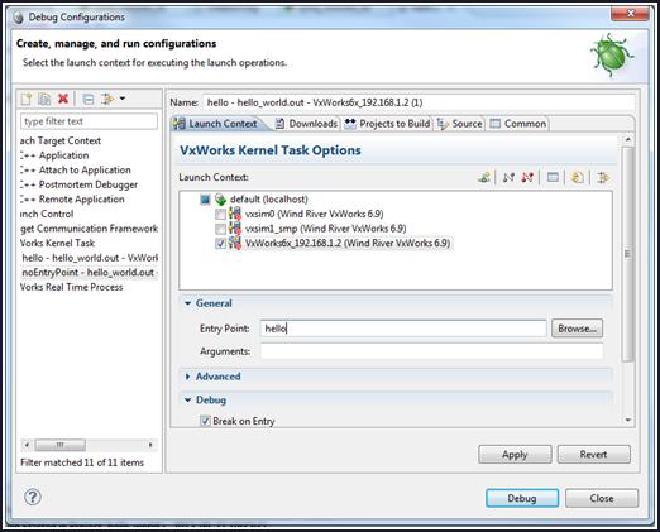Click the scroll down arrow in options panel

tap(628, 420)
